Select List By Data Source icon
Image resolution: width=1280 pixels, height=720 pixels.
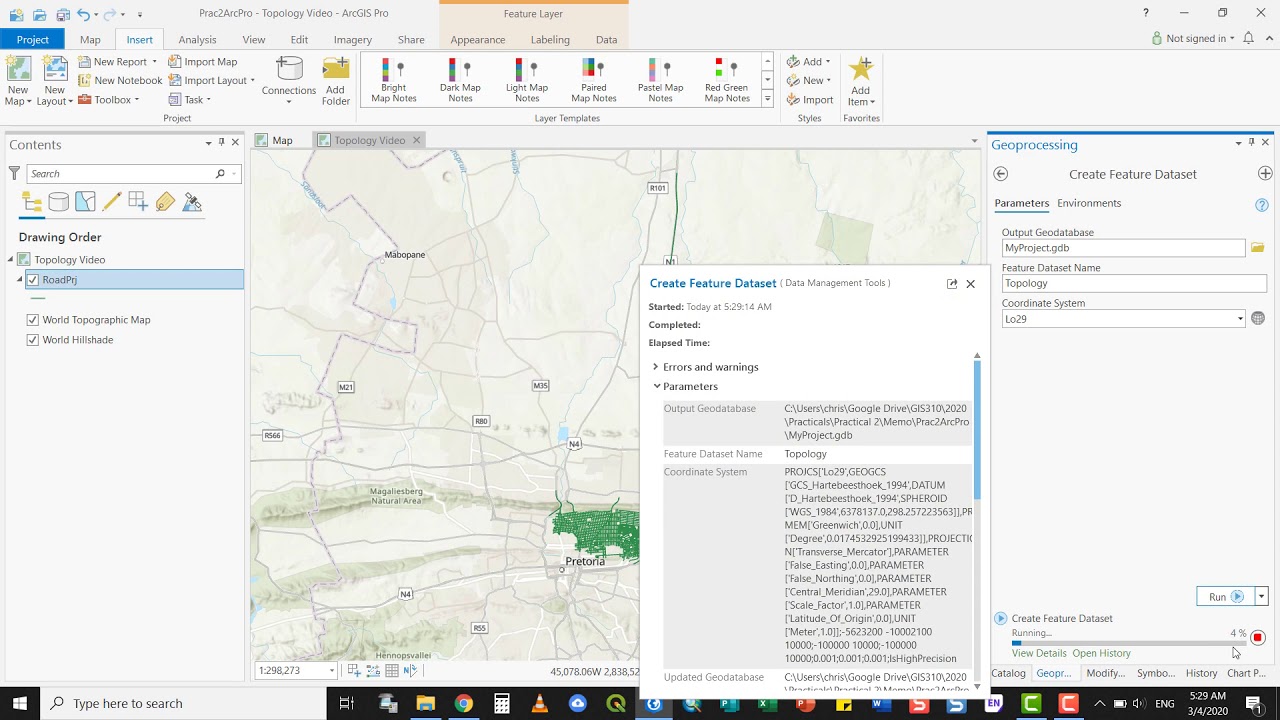[x=59, y=203]
